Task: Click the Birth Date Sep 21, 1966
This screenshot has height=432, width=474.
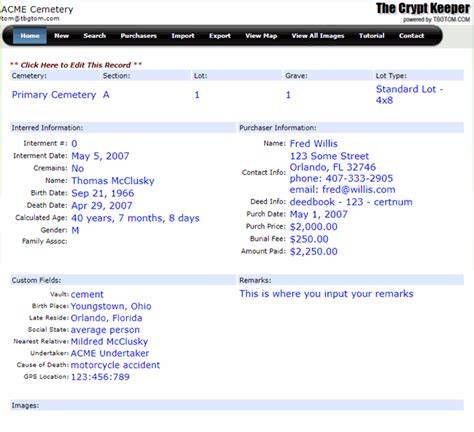Action: (103, 193)
